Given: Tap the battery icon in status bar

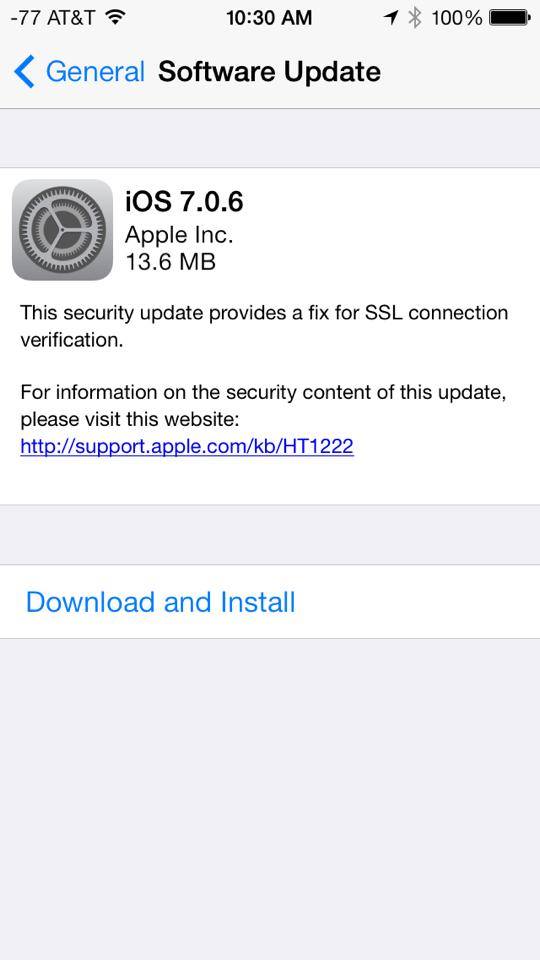Looking at the screenshot, I should click(509, 18).
